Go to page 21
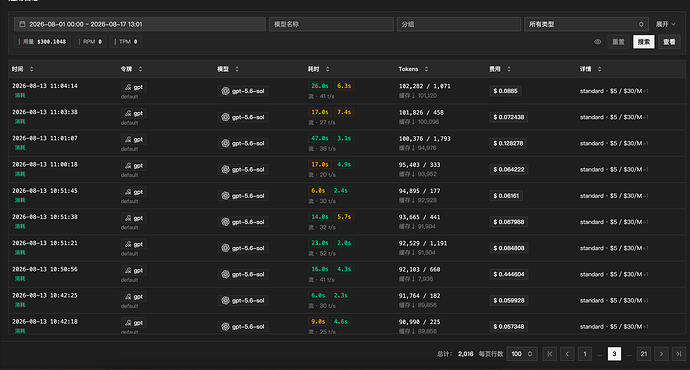Image resolution: width=690 pixels, height=370 pixels. click(644, 354)
